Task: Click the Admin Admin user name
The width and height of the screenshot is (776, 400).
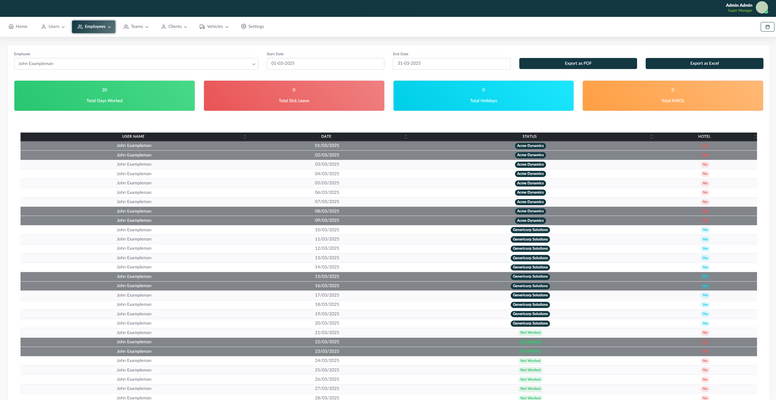Action: click(739, 5)
